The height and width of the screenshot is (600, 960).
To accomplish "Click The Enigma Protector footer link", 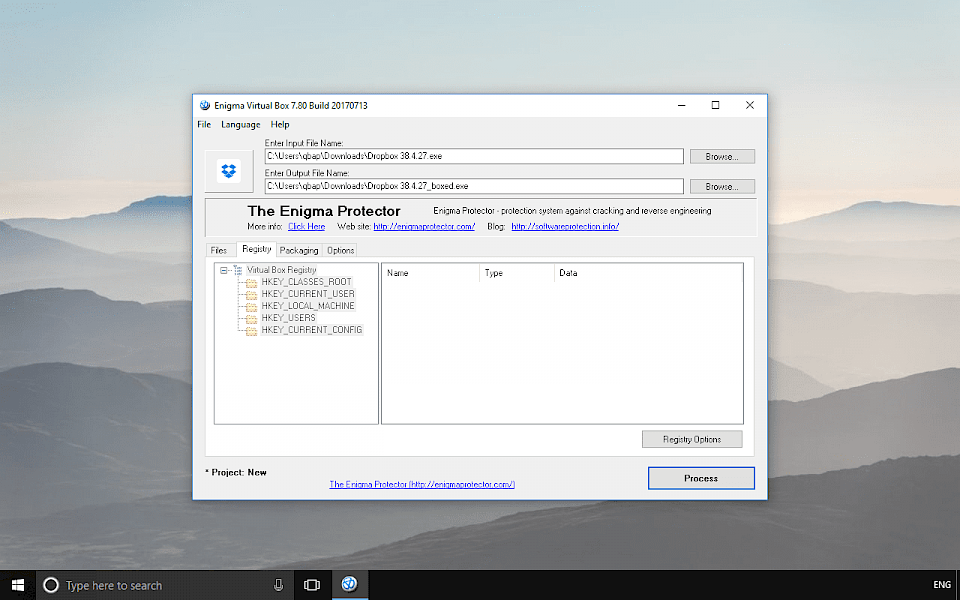I will [422, 484].
